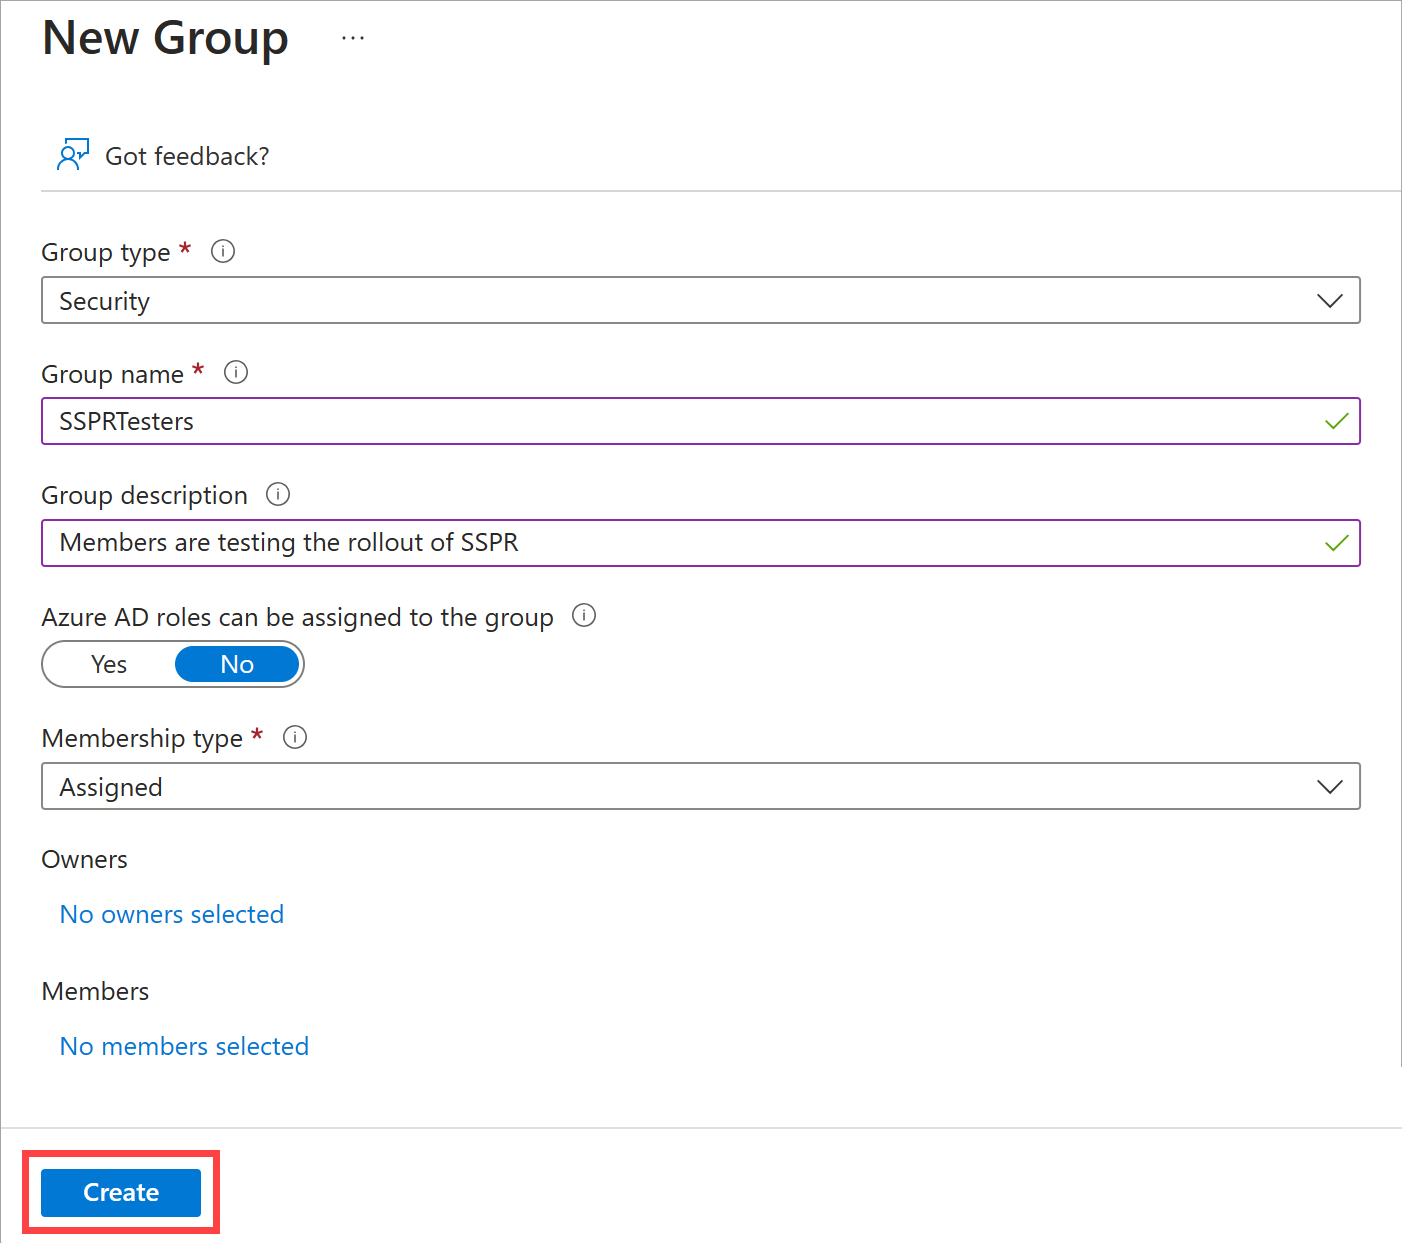Open the No members selected link

point(184,1046)
